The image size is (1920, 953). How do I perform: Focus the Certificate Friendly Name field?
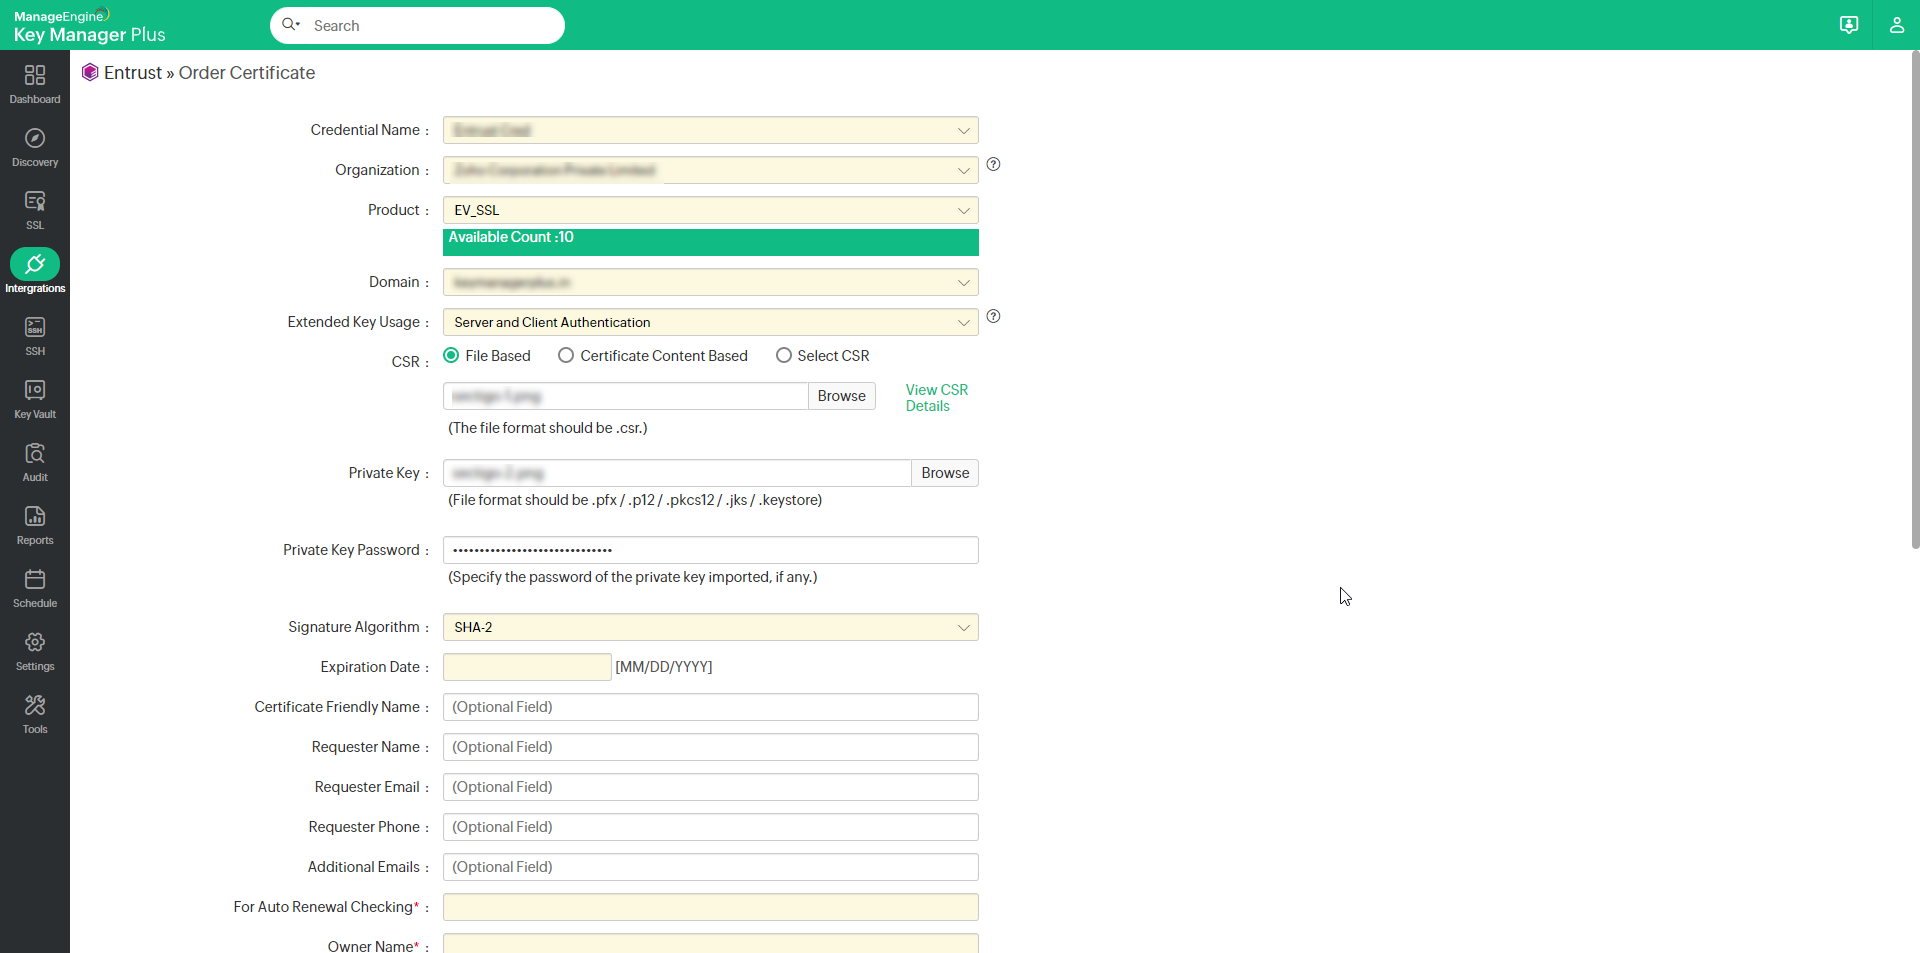(711, 707)
